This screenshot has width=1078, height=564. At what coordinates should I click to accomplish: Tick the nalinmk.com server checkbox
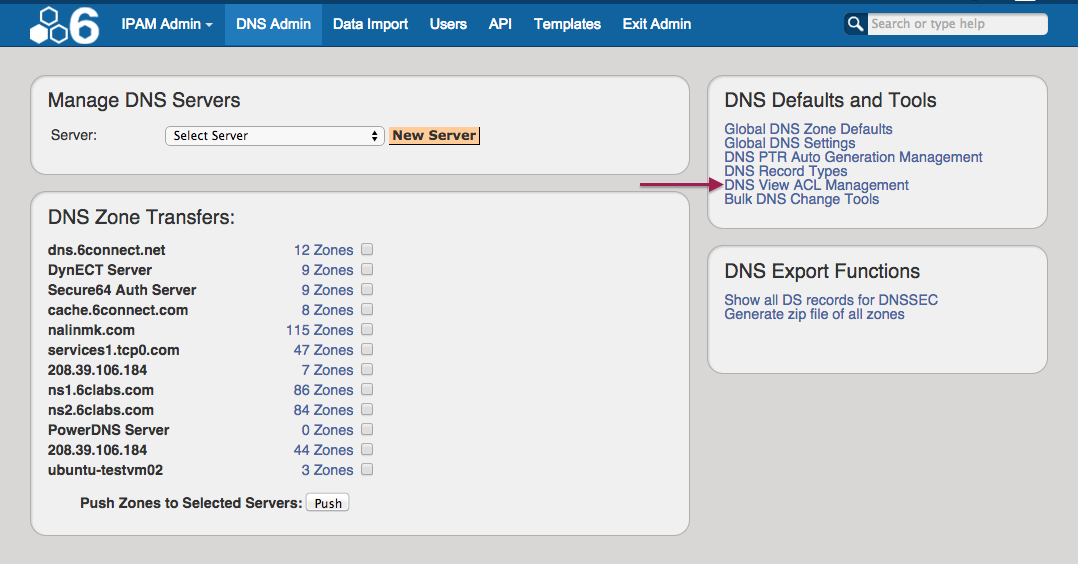coord(367,330)
